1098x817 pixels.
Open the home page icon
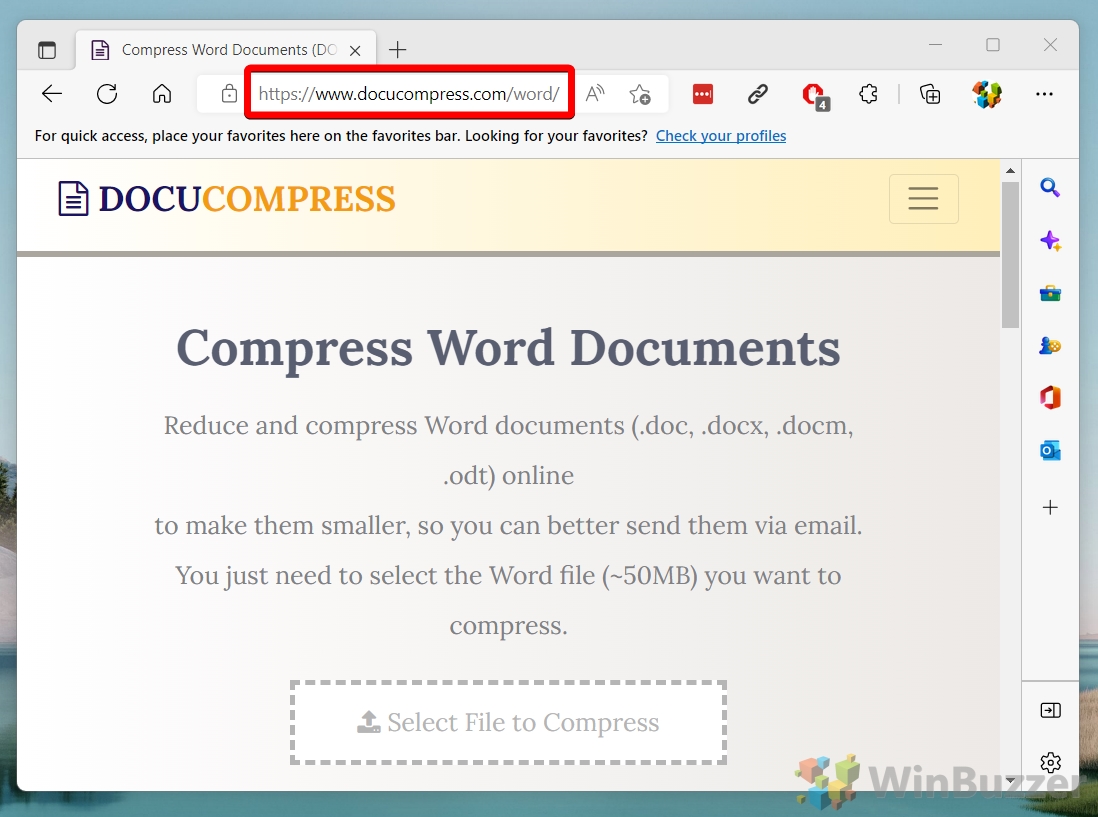[x=162, y=94]
